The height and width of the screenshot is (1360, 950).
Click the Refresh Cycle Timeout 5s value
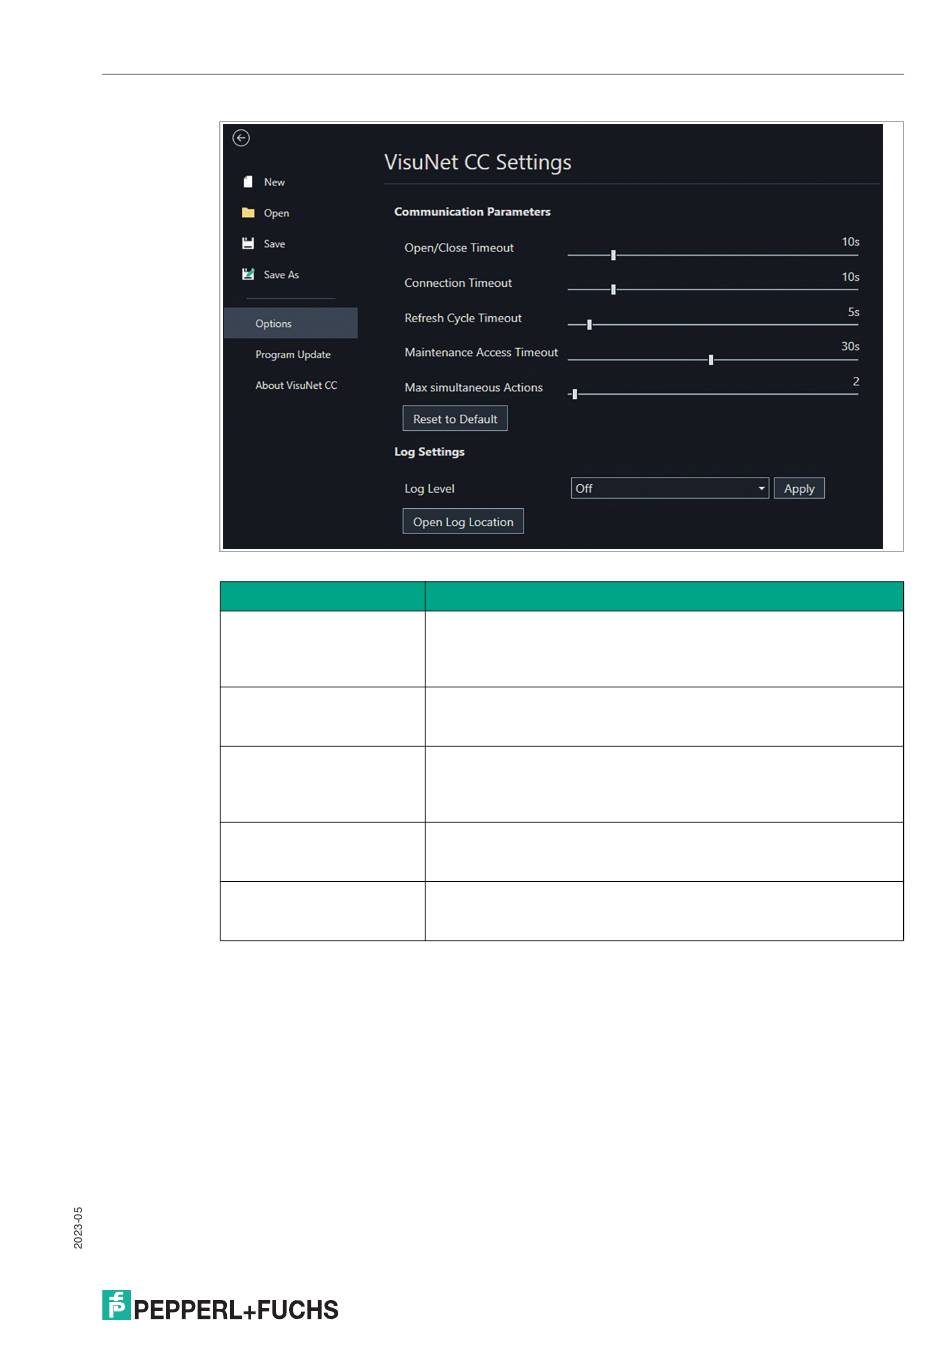coord(853,312)
